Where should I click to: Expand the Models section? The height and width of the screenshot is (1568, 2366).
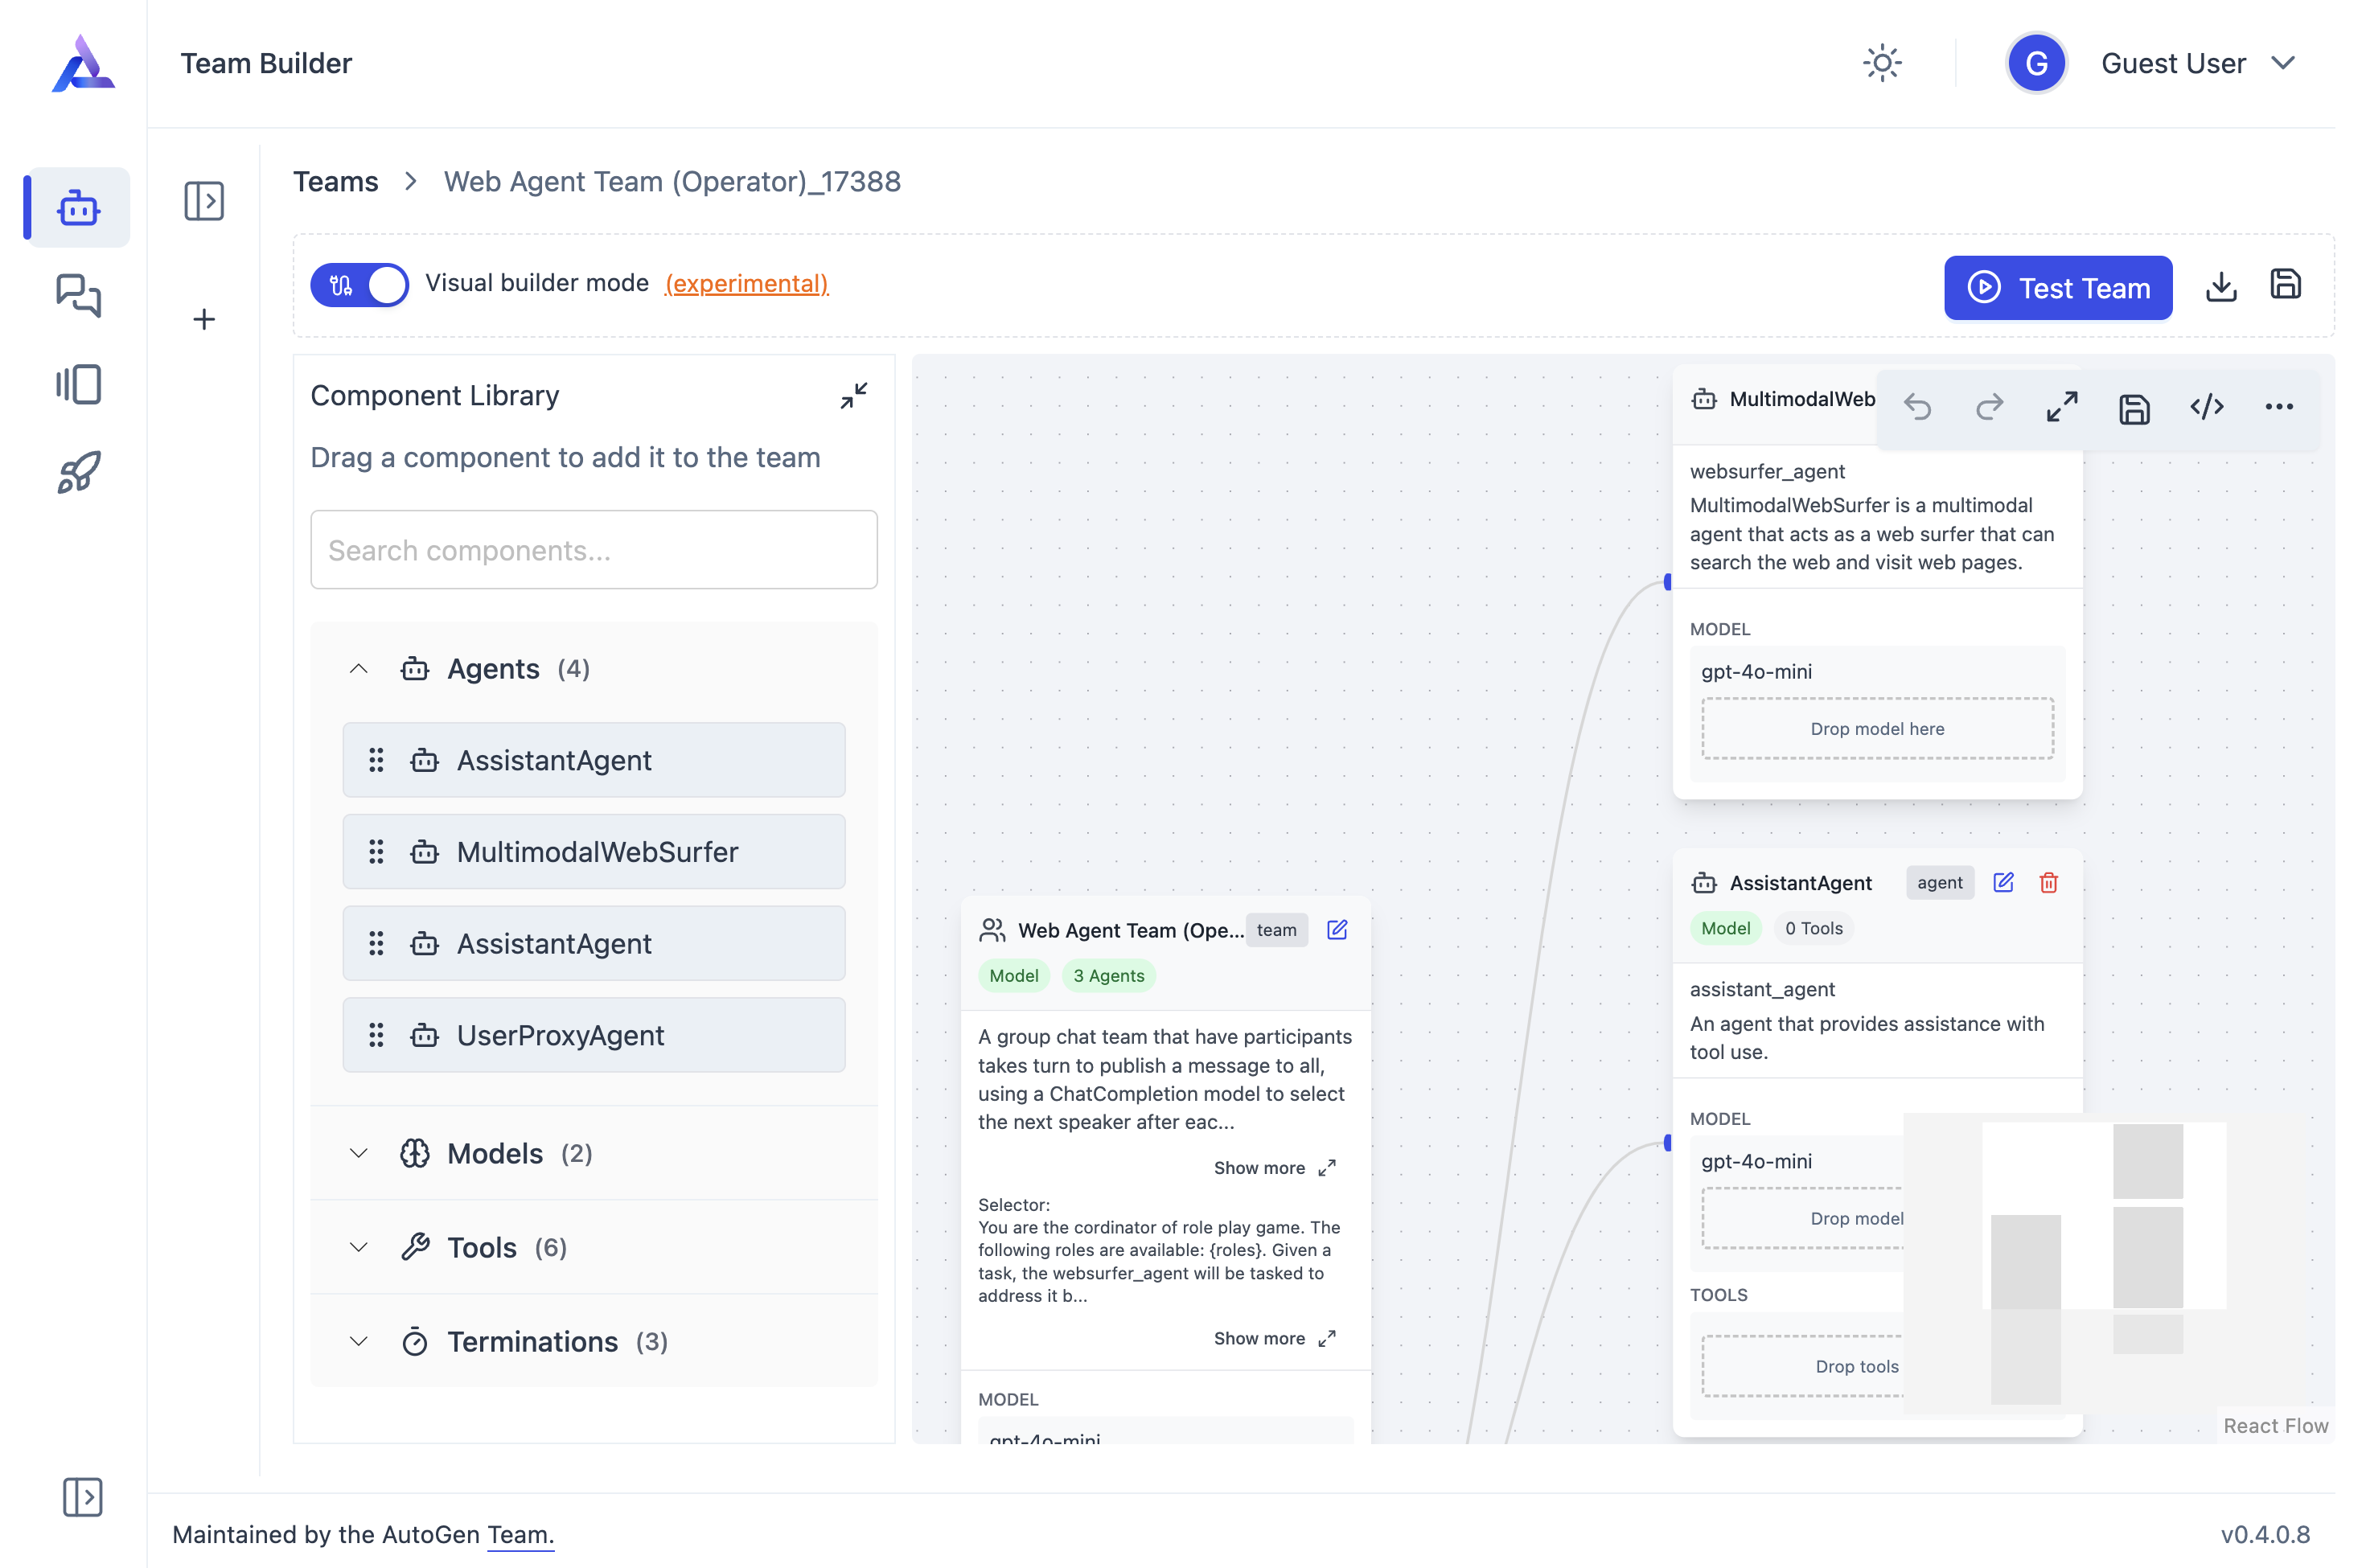[359, 1152]
